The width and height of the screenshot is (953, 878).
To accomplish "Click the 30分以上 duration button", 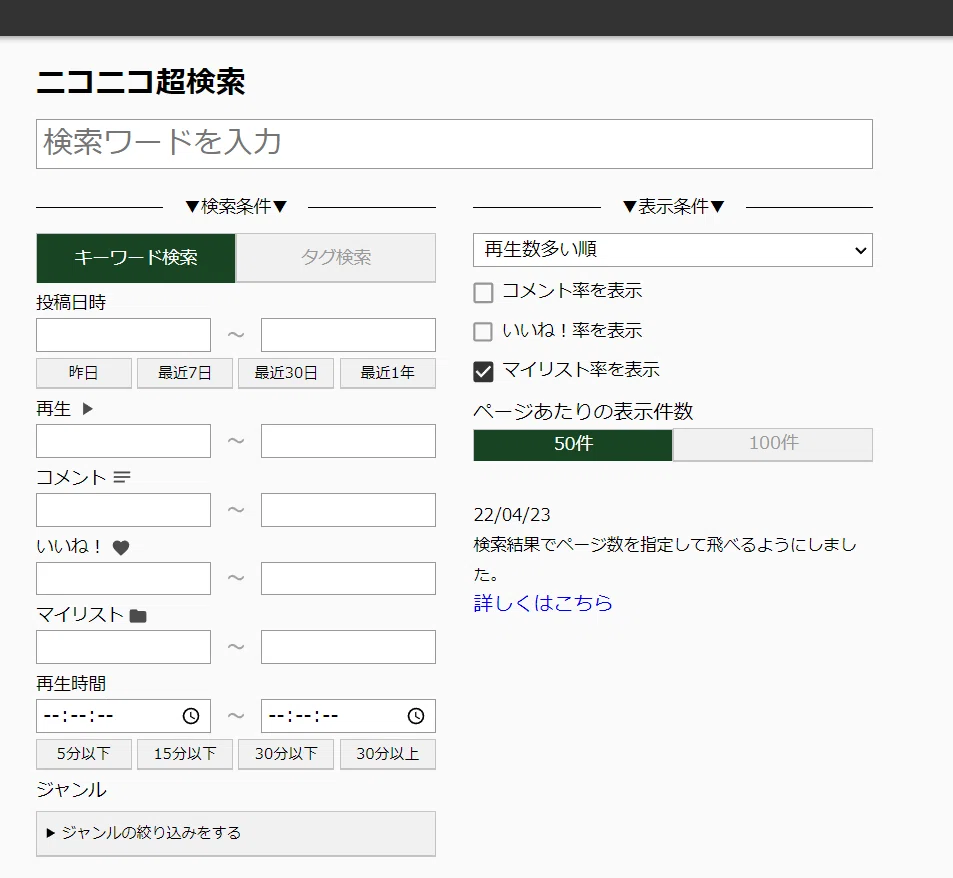I will (388, 754).
